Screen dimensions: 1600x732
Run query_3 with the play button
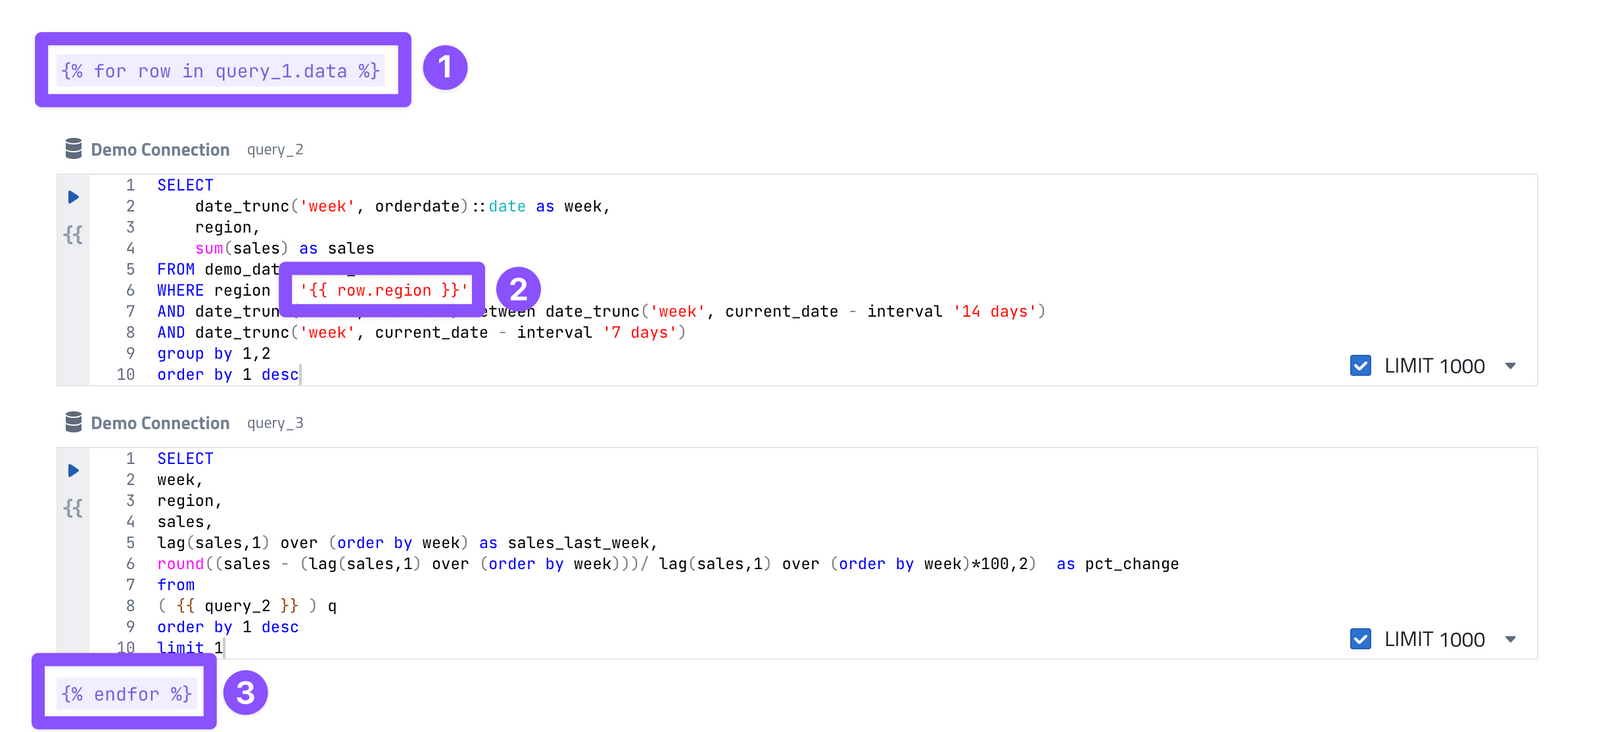coord(73,470)
